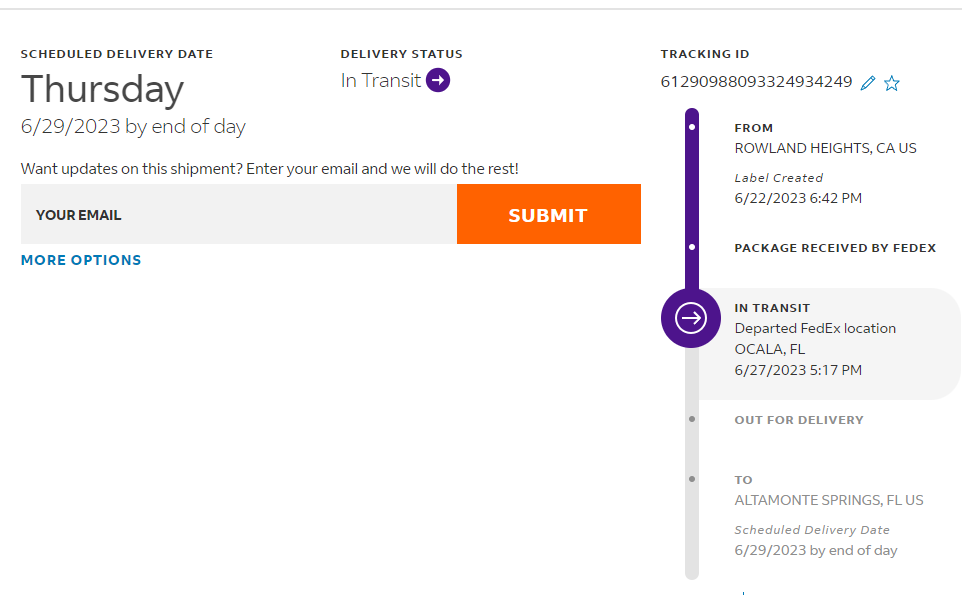Click the Departed FedEx location status entry
This screenshot has height=595, width=962.
tap(815, 328)
